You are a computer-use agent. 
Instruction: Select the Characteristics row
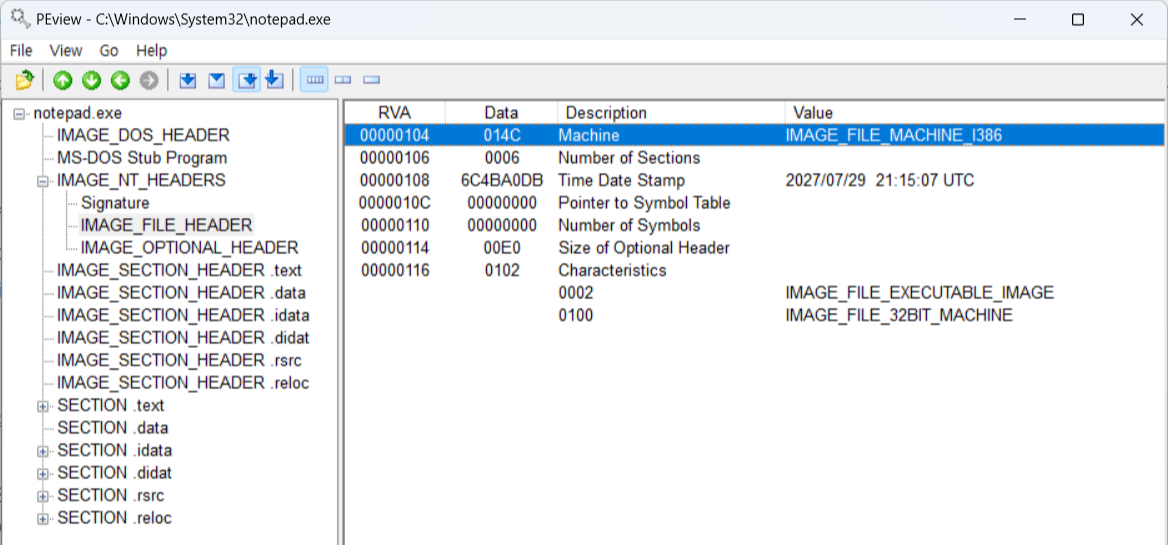pyautogui.click(x=755, y=270)
